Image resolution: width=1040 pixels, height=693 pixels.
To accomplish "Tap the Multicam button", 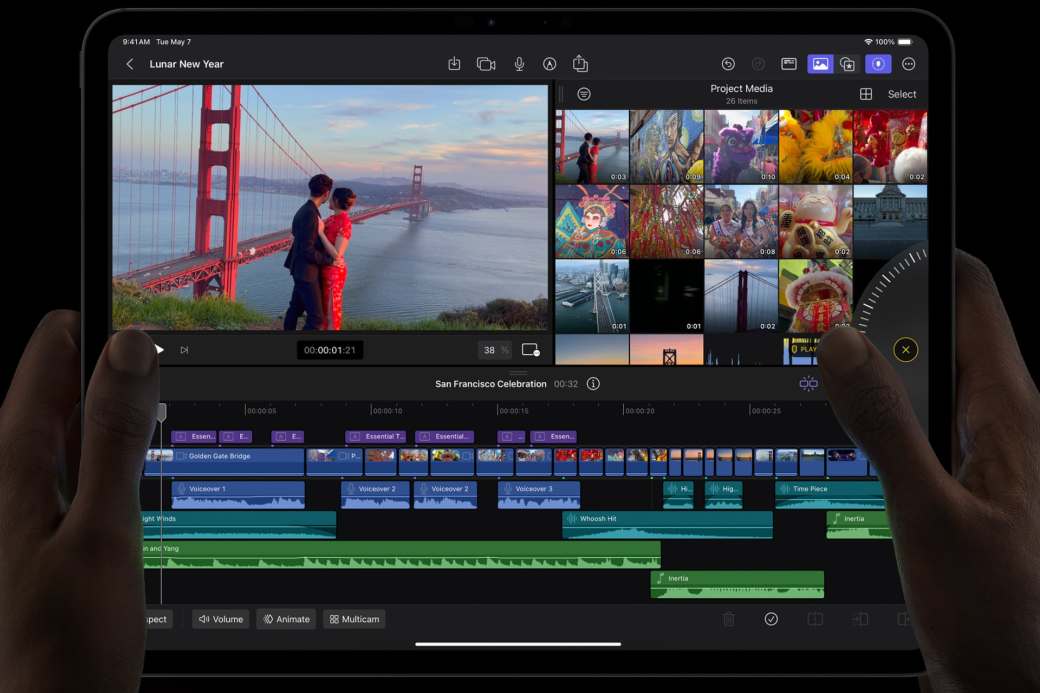I will coord(355,619).
